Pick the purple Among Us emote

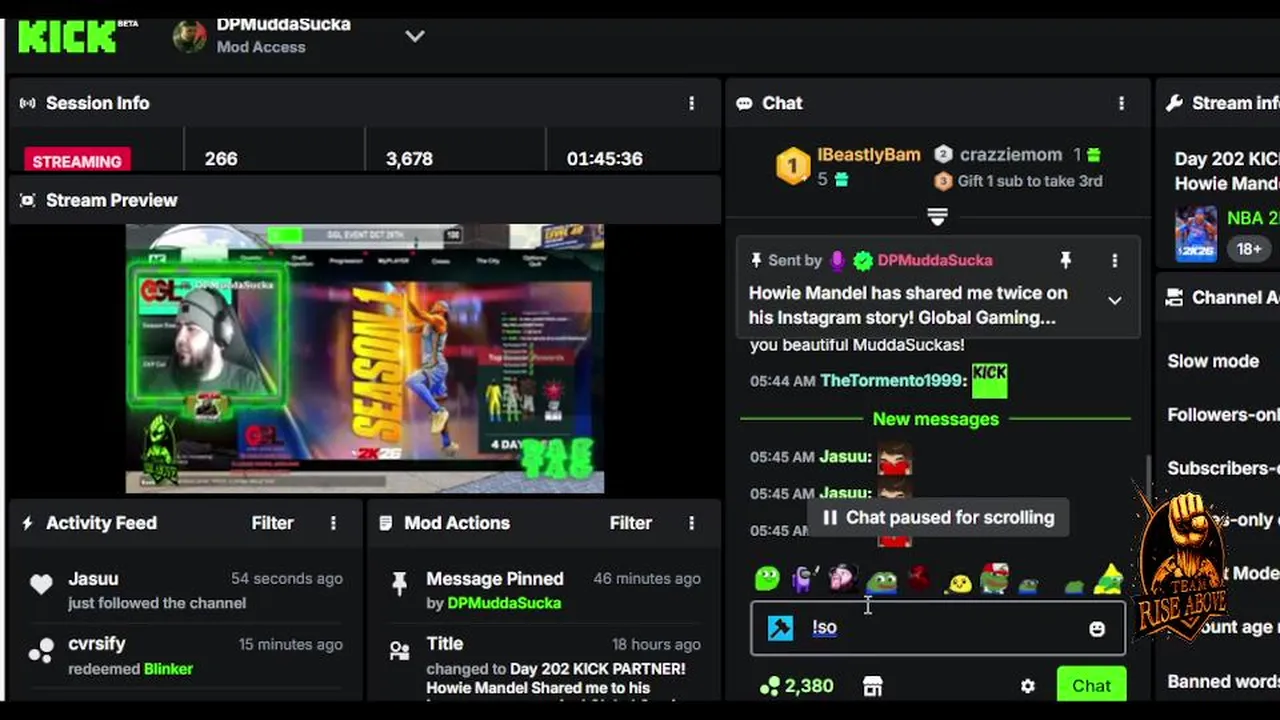click(x=804, y=577)
